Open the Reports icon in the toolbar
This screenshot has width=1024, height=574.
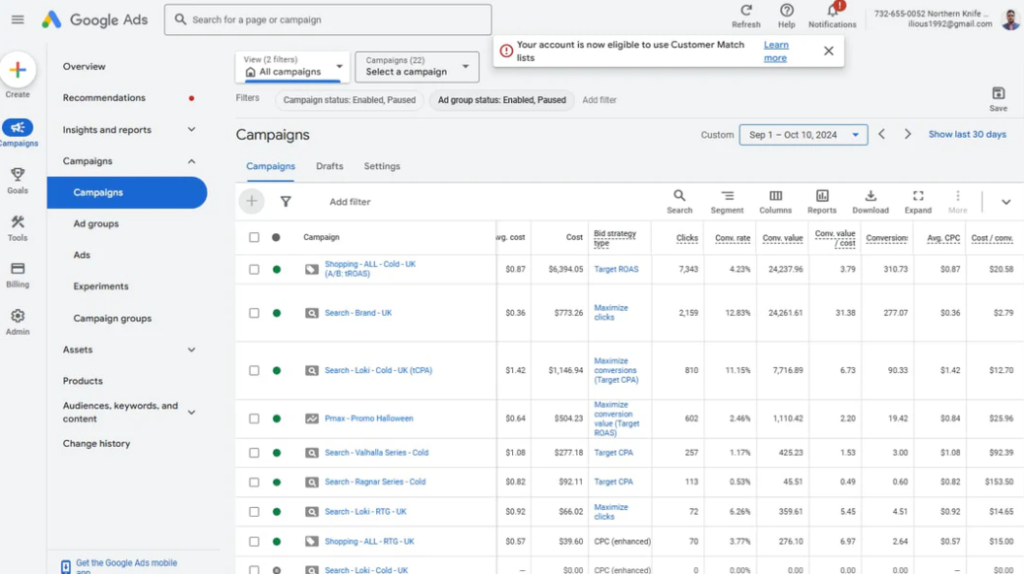click(x=822, y=197)
